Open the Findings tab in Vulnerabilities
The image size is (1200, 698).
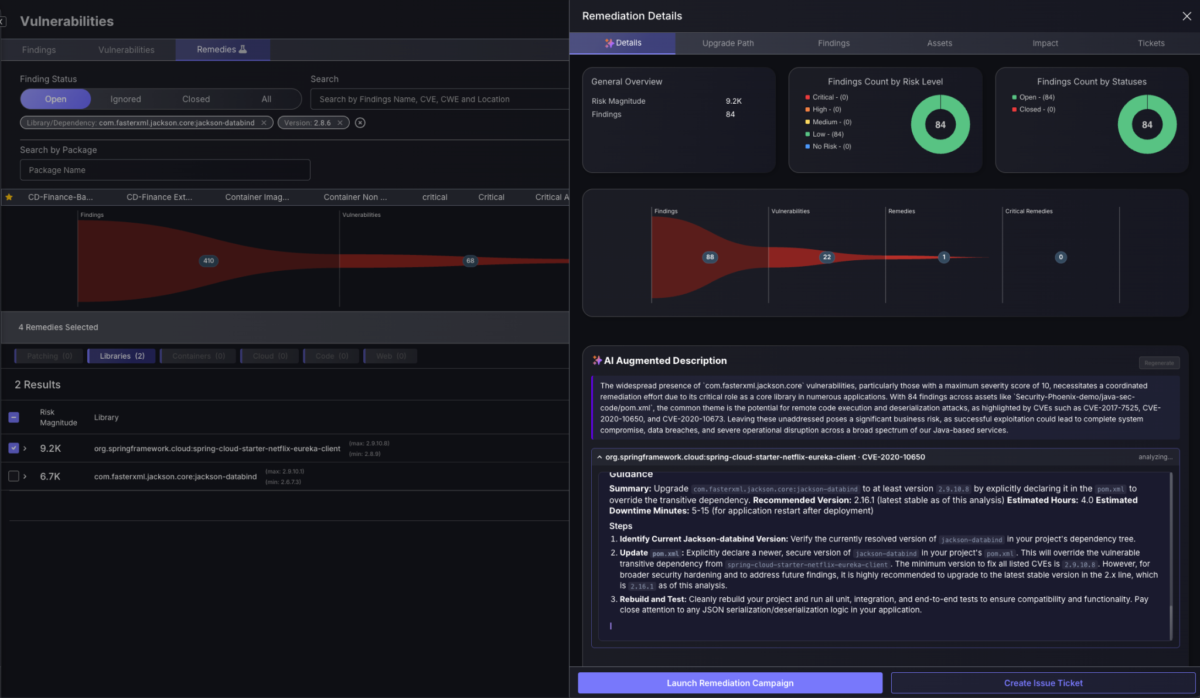(x=40, y=49)
